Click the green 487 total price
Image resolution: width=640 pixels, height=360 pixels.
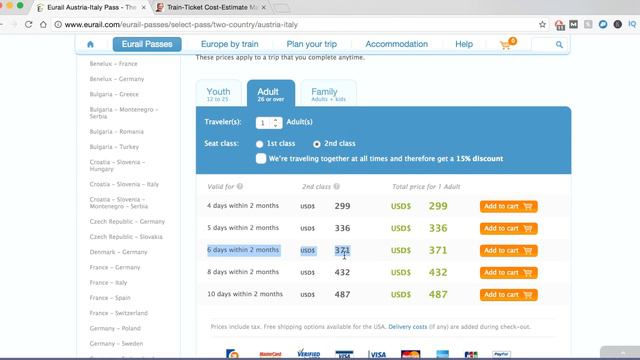[x=438, y=294]
